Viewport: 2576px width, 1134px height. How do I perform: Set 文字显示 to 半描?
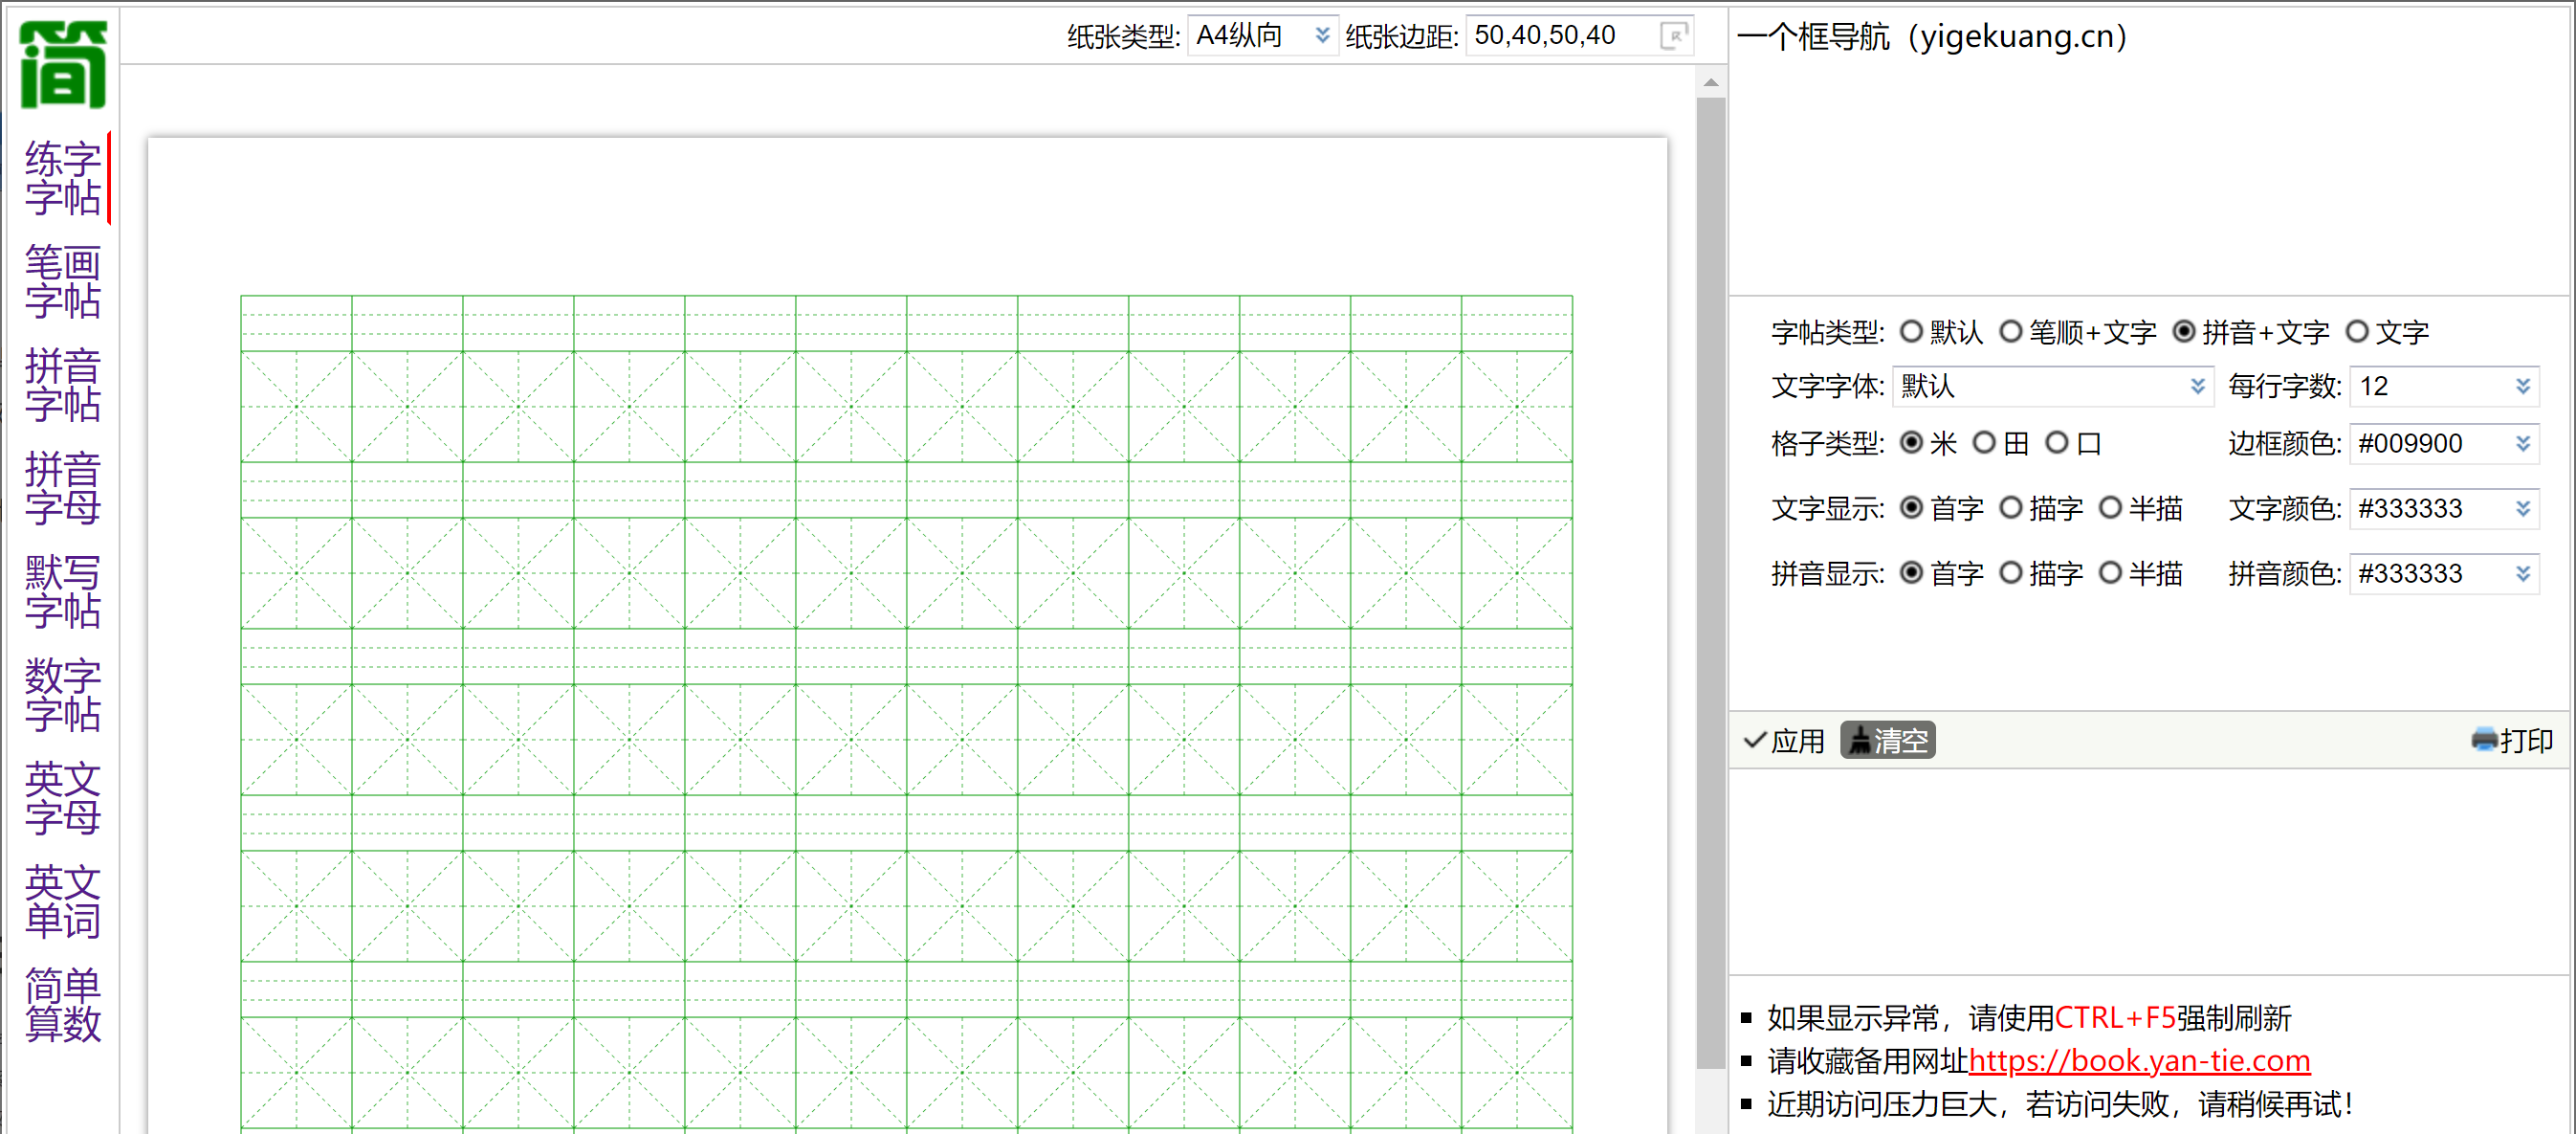(2110, 508)
